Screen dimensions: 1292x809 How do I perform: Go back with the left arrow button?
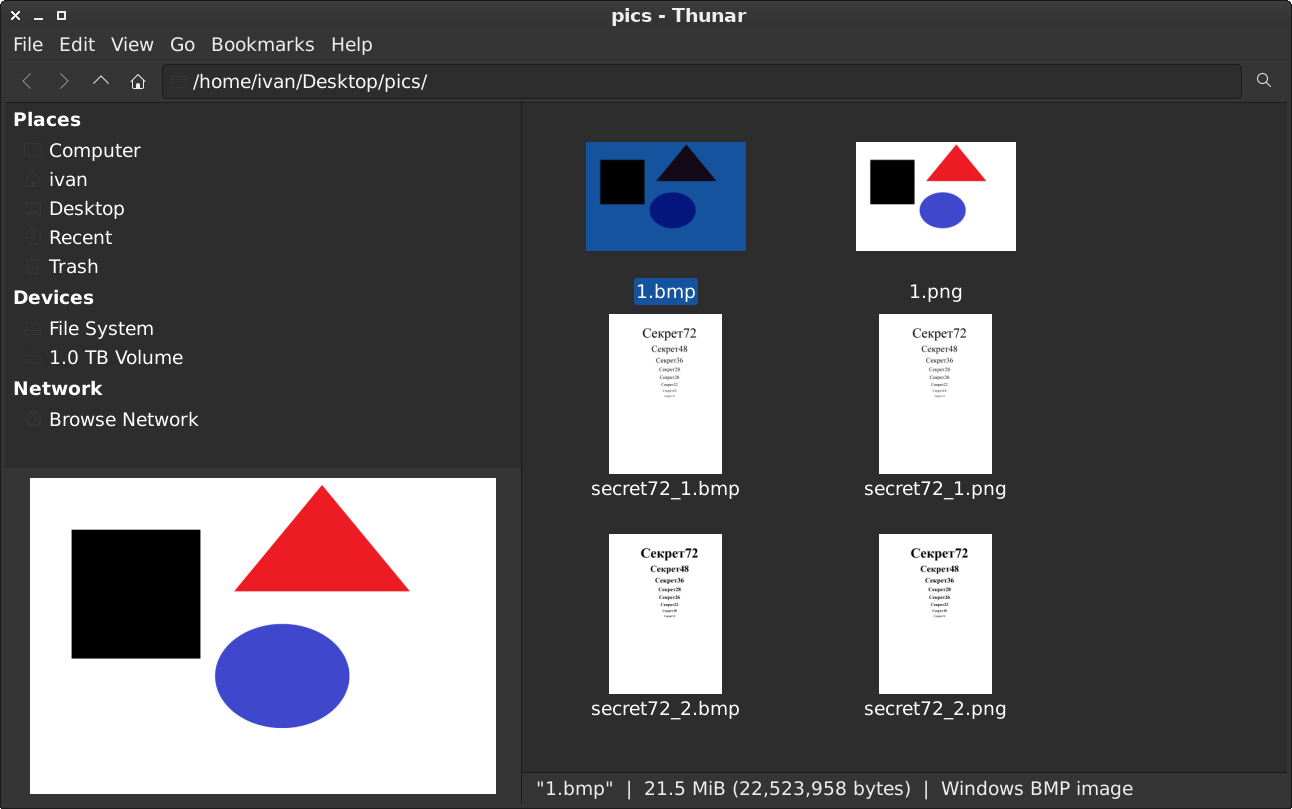pyautogui.click(x=27, y=81)
